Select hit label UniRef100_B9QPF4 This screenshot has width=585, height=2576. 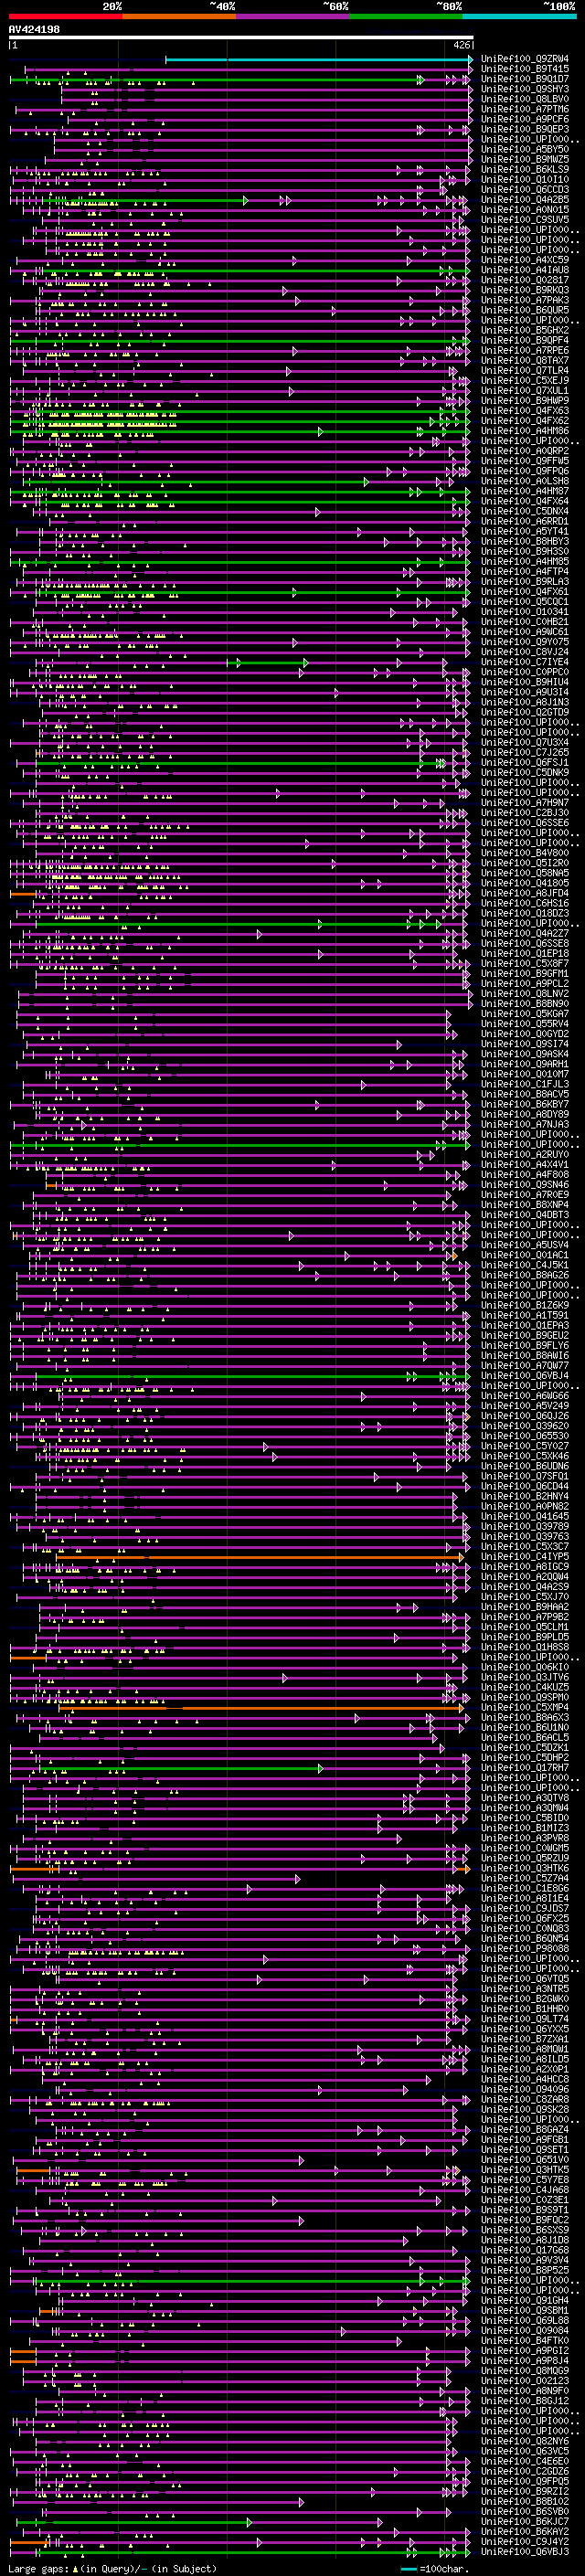pyautogui.click(x=525, y=340)
